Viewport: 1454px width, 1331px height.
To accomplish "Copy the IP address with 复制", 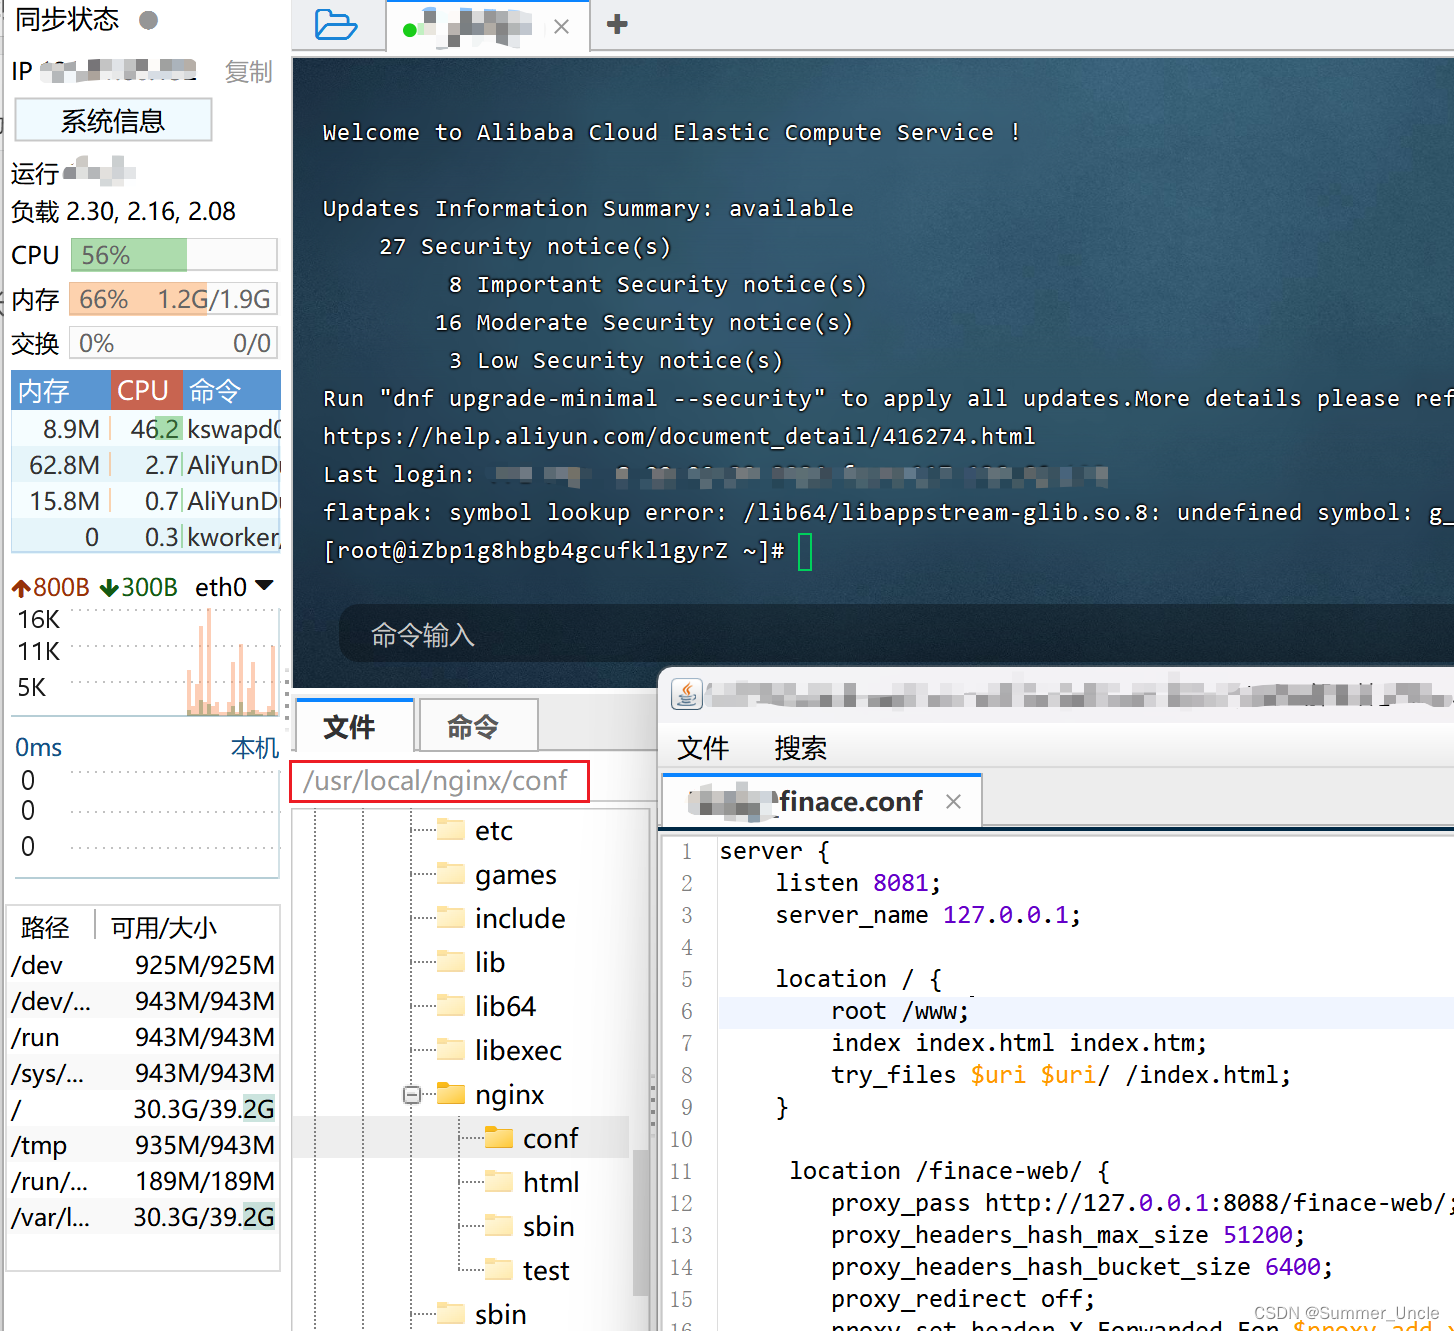I will (x=248, y=72).
